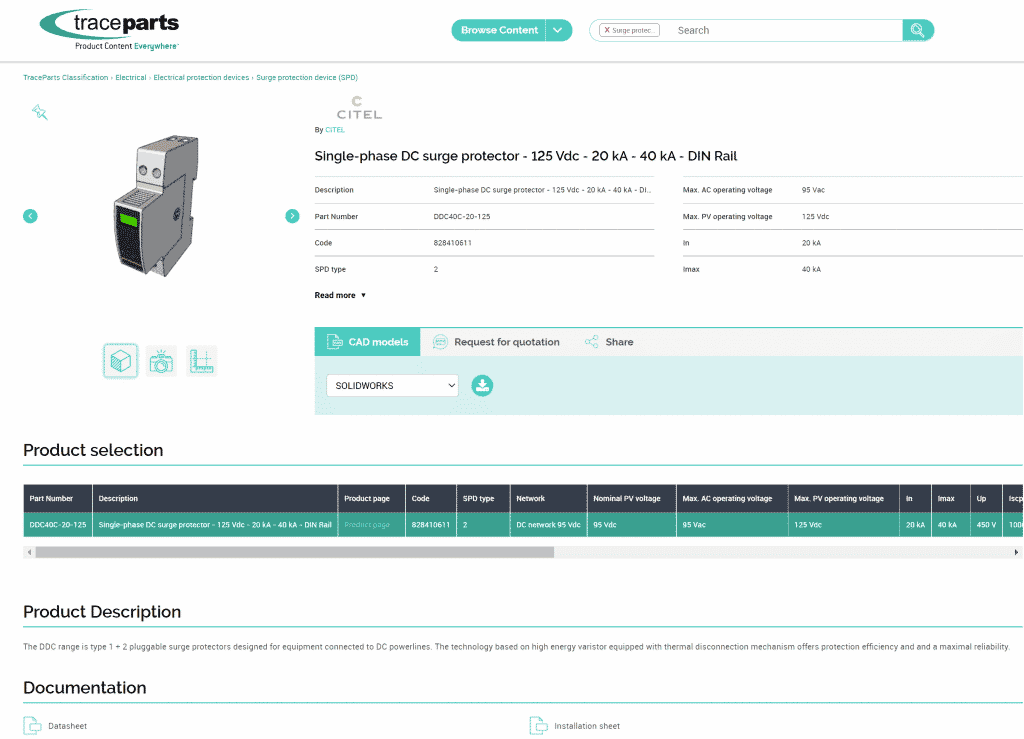The width and height of the screenshot is (1024, 739).
Task: Select the photo camera view thumbnail
Action: (161, 361)
